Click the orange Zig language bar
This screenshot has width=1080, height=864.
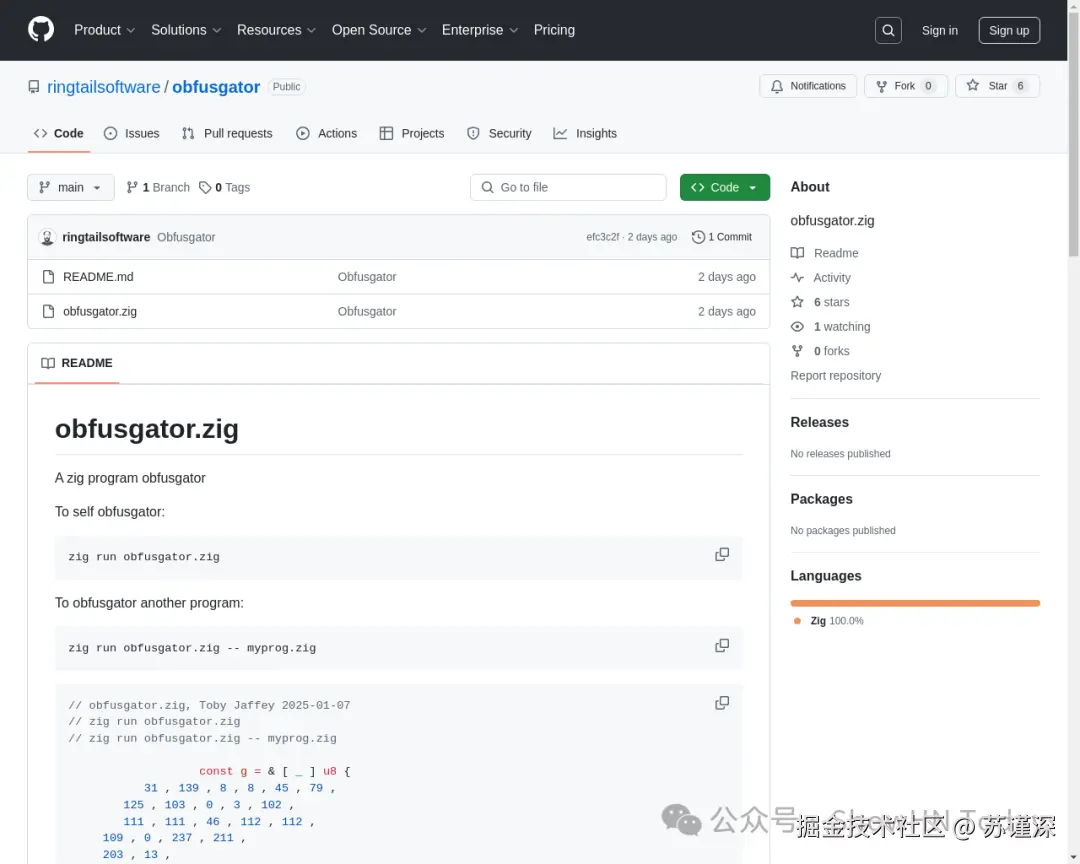click(915, 603)
